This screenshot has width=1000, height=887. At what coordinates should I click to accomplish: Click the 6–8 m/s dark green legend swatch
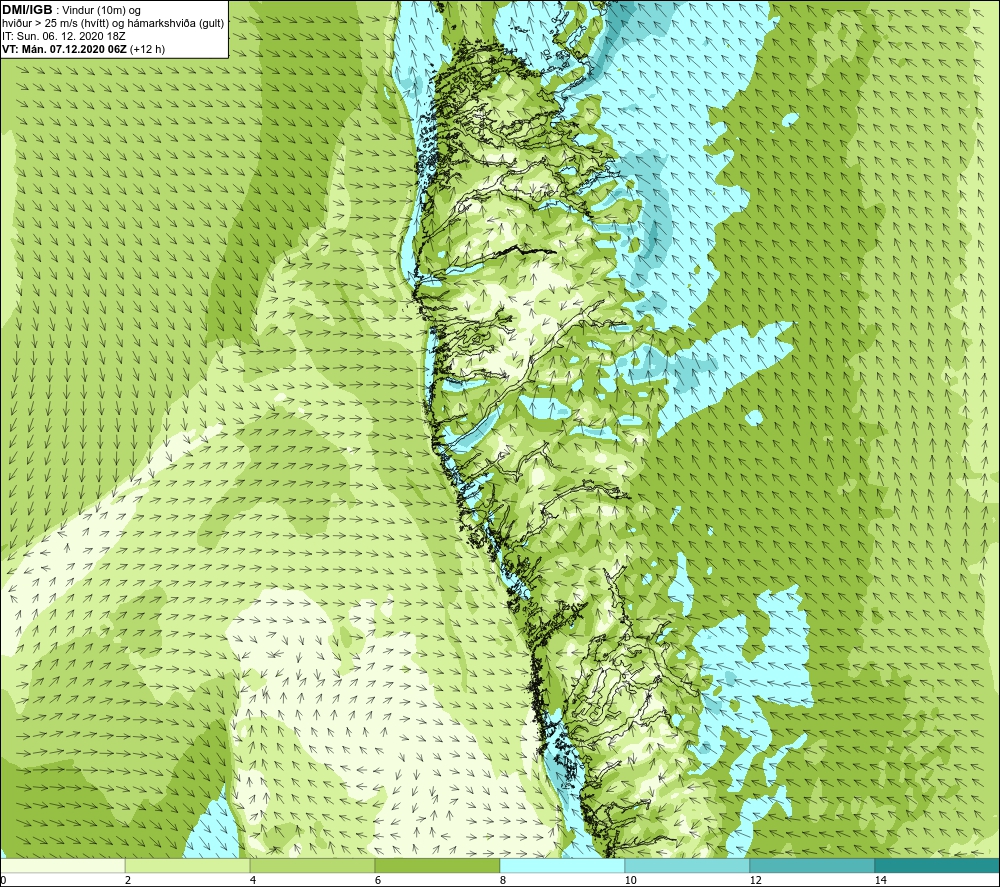438,865
